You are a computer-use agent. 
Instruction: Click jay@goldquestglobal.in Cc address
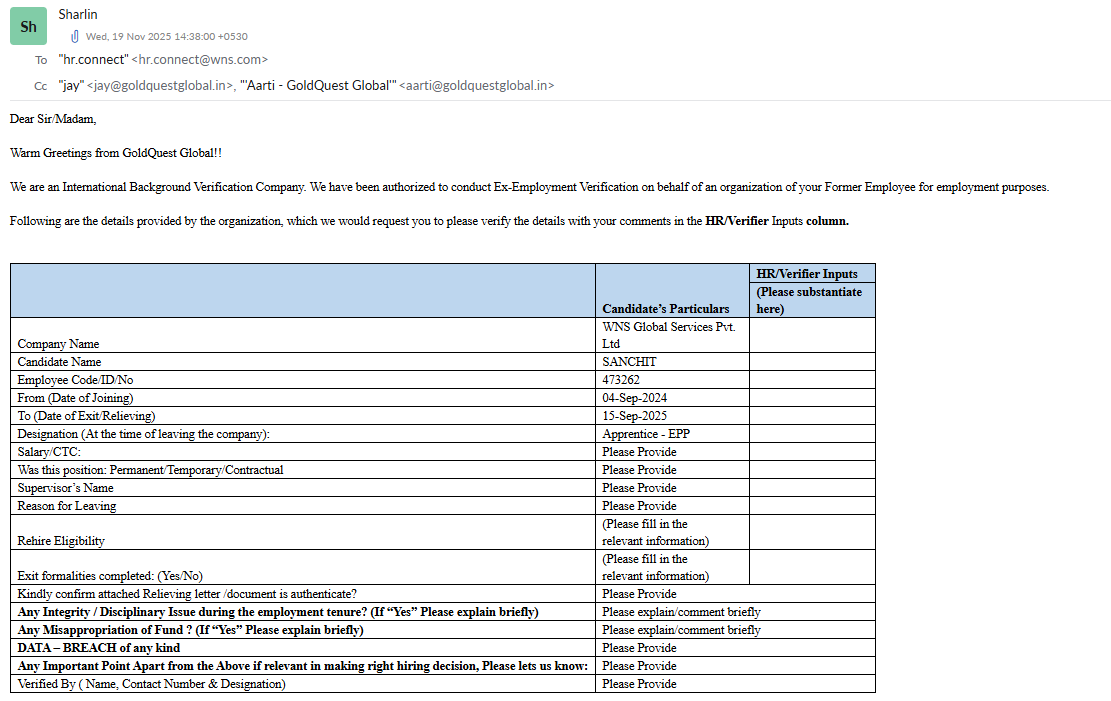pyautogui.click(x=160, y=85)
